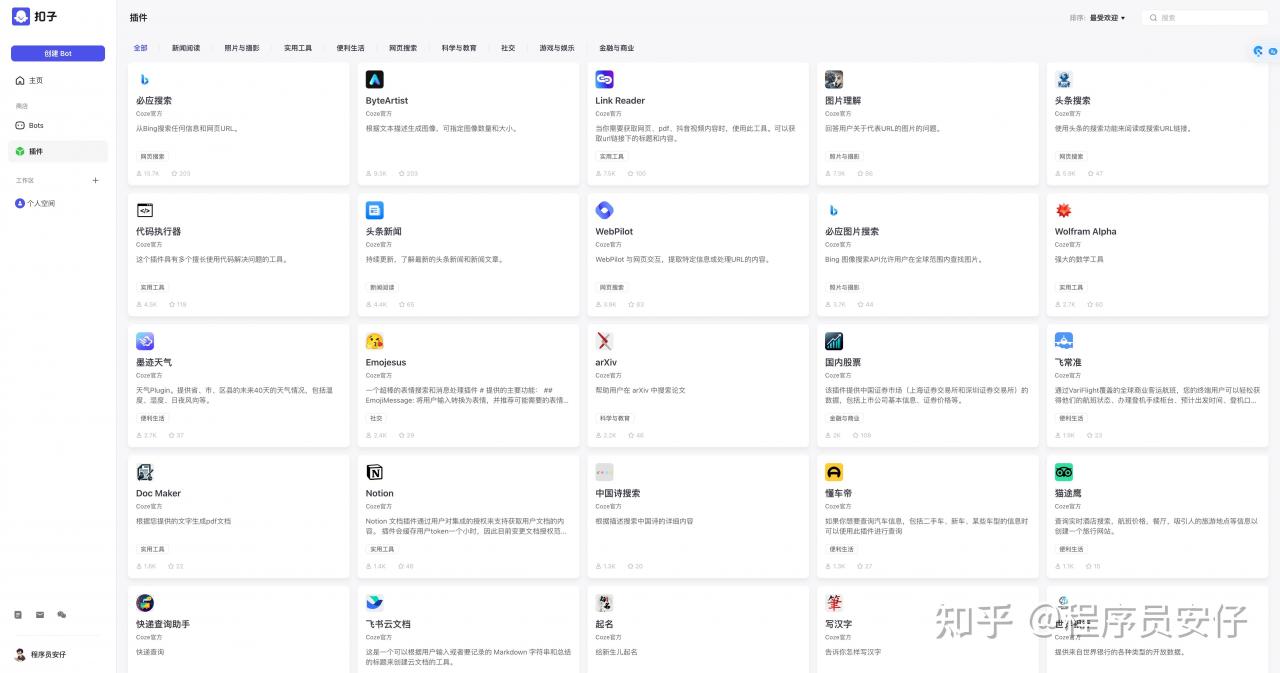Click the Notion plugin icon
This screenshot has height=673, width=1280.
(x=375, y=472)
